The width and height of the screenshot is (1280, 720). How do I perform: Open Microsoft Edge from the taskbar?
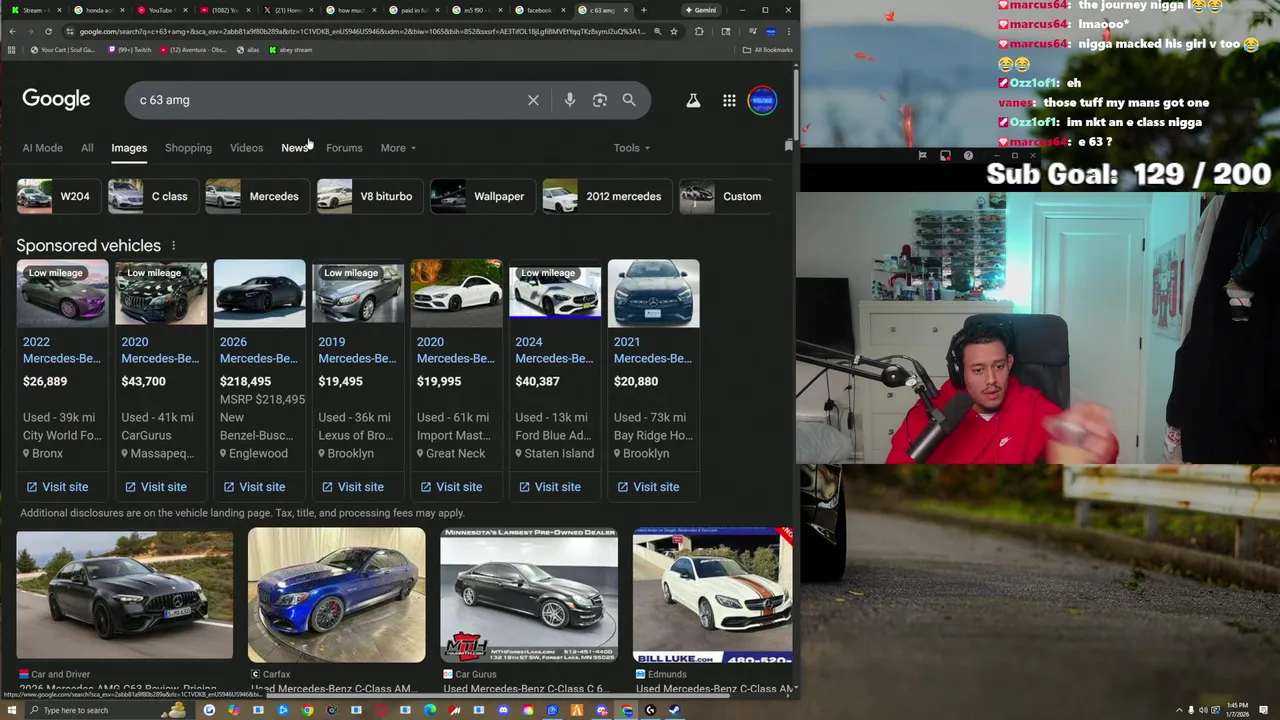(x=430, y=710)
